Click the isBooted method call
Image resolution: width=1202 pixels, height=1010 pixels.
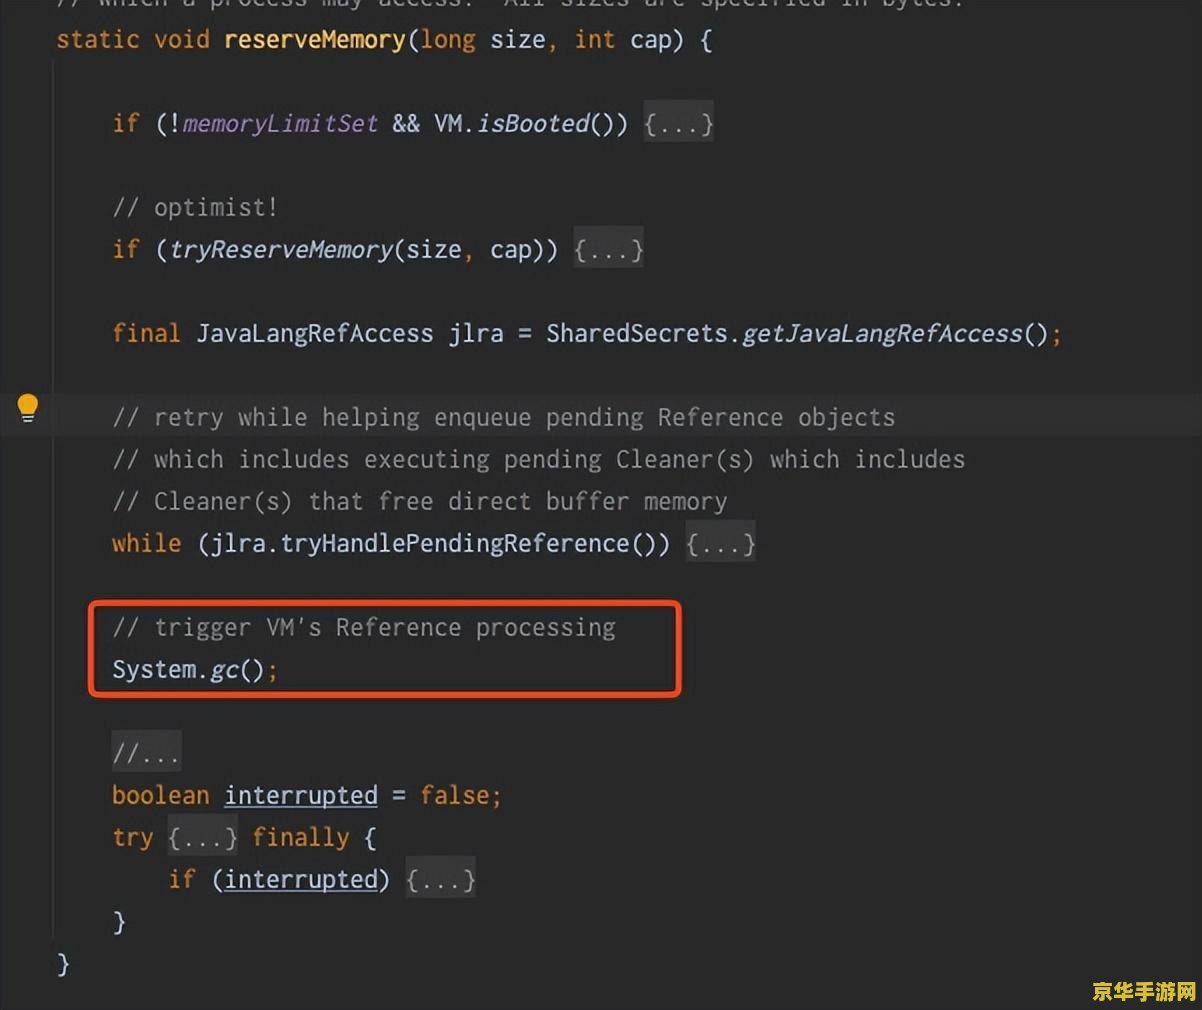tap(533, 124)
